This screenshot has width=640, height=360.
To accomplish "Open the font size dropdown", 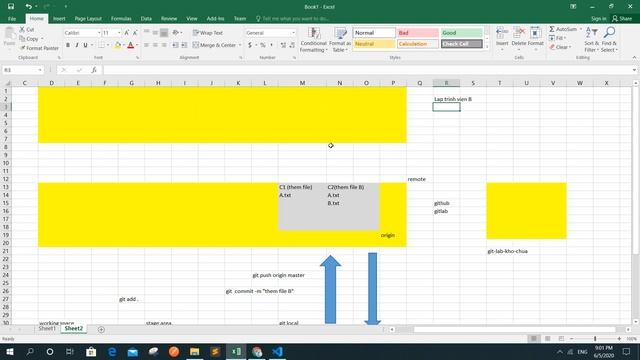I will [119, 33].
